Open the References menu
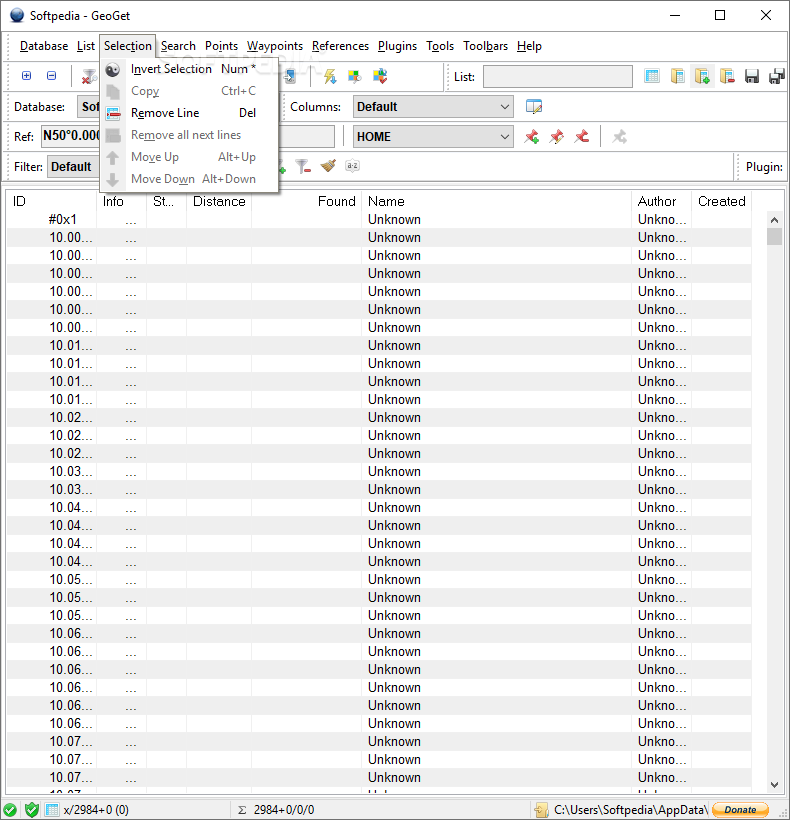This screenshot has width=790, height=820. click(x=340, y=46)
